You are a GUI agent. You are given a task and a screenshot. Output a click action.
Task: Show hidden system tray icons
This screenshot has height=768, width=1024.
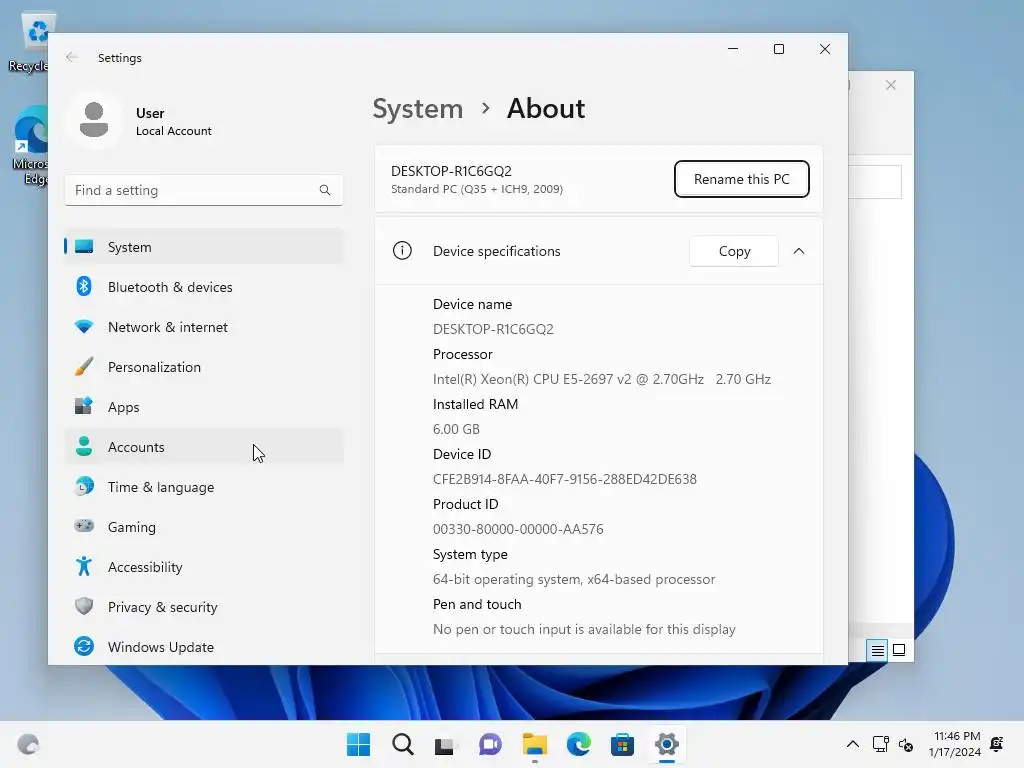(x=852, y=744)
